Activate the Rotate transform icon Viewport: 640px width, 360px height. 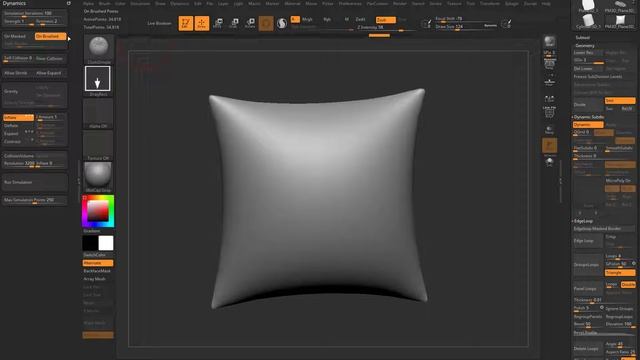point(250,23)
